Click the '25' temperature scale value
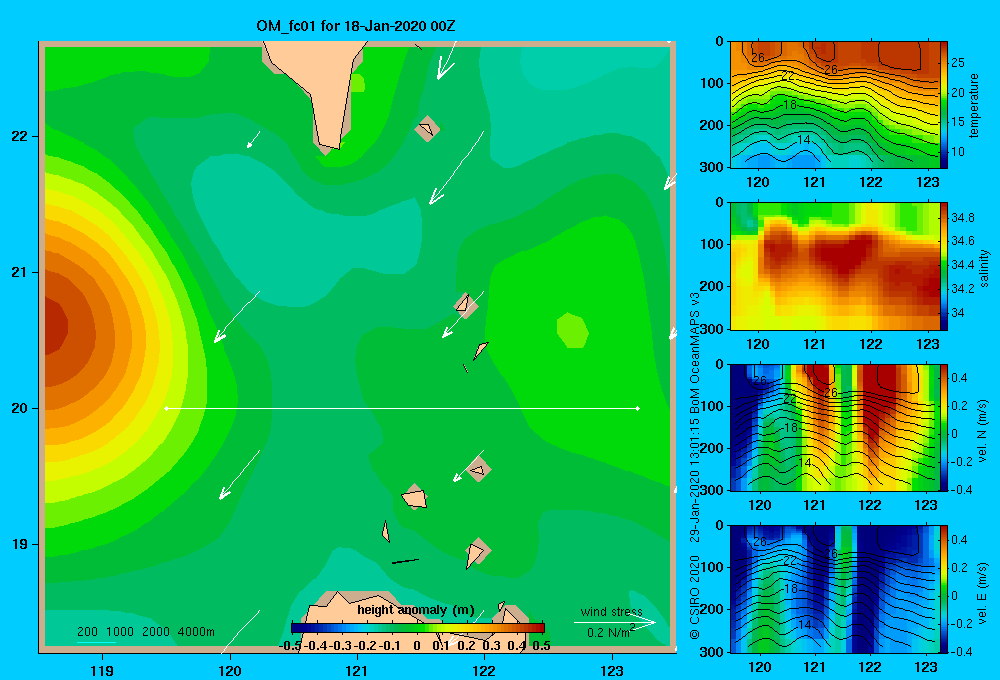This screenshot has width=1000, height=680. pos(958,63)
